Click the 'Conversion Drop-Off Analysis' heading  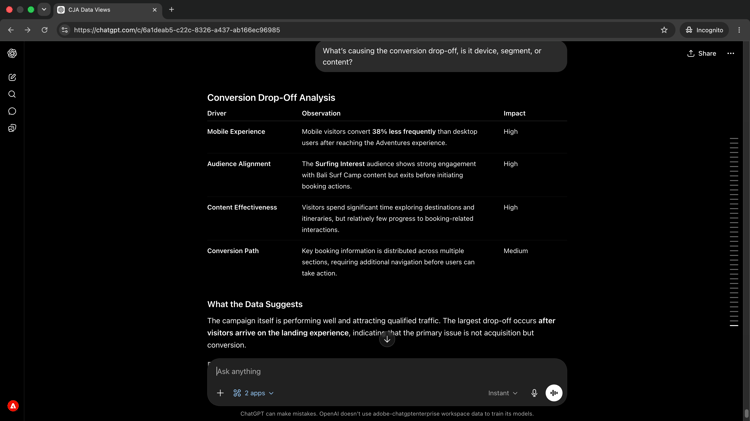pos(271,98)
